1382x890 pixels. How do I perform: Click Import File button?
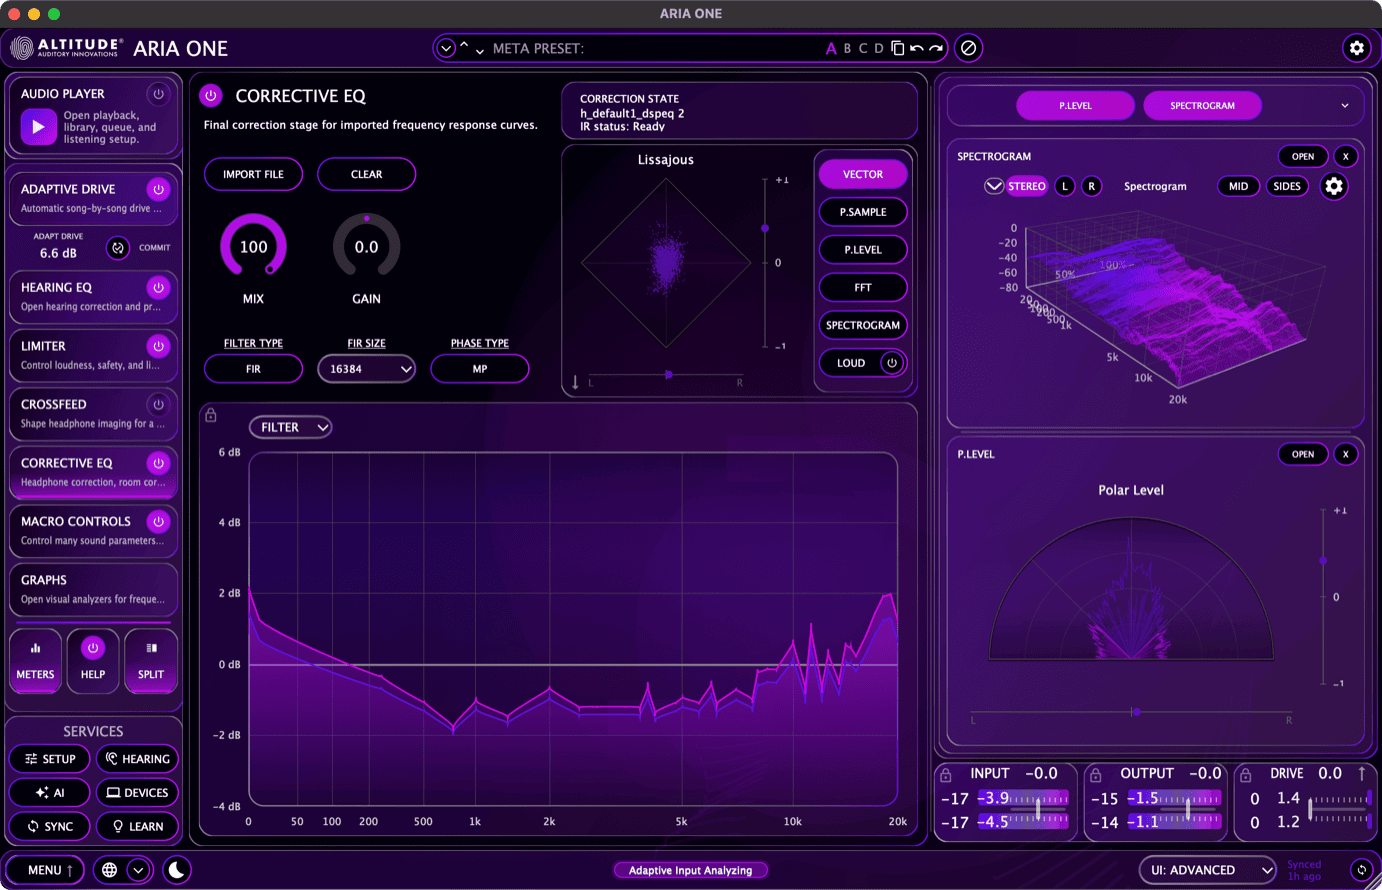[x=254, y=174]
